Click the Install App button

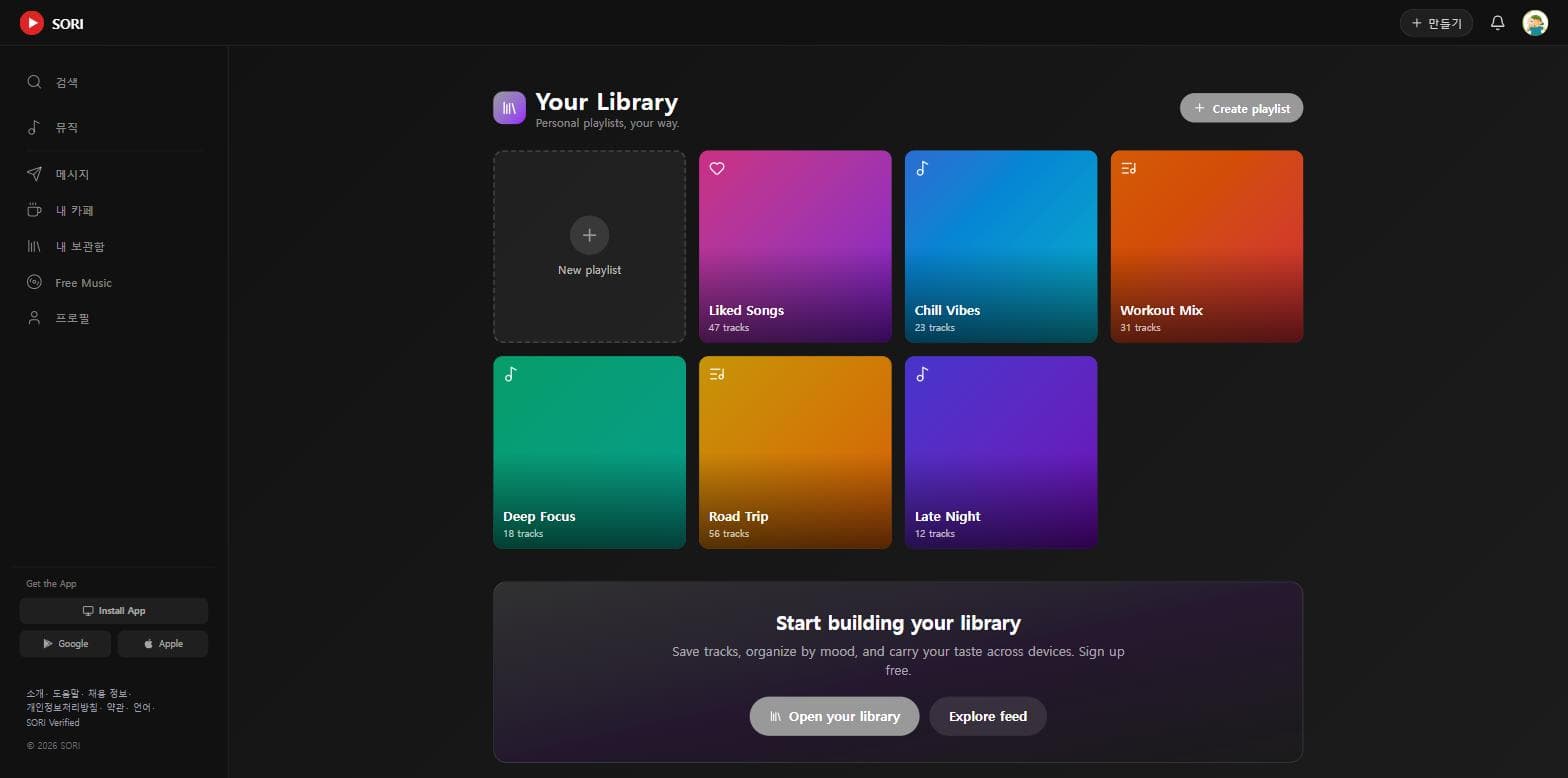(x=114, y=611)
